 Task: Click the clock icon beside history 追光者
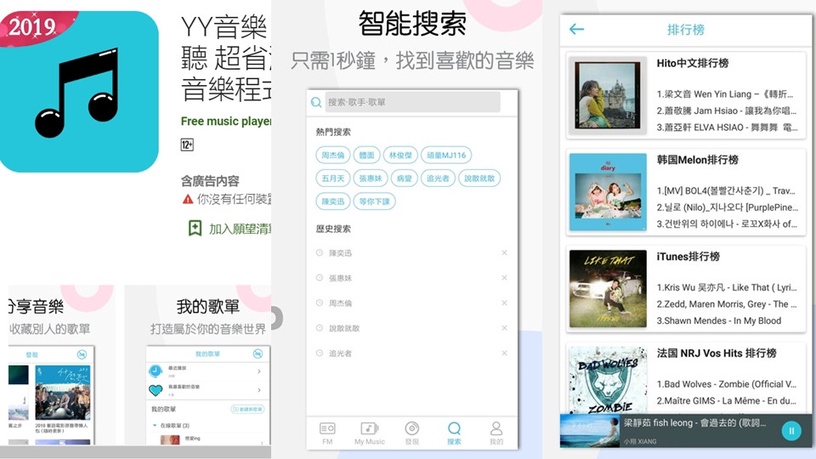(x=320, y=352)
